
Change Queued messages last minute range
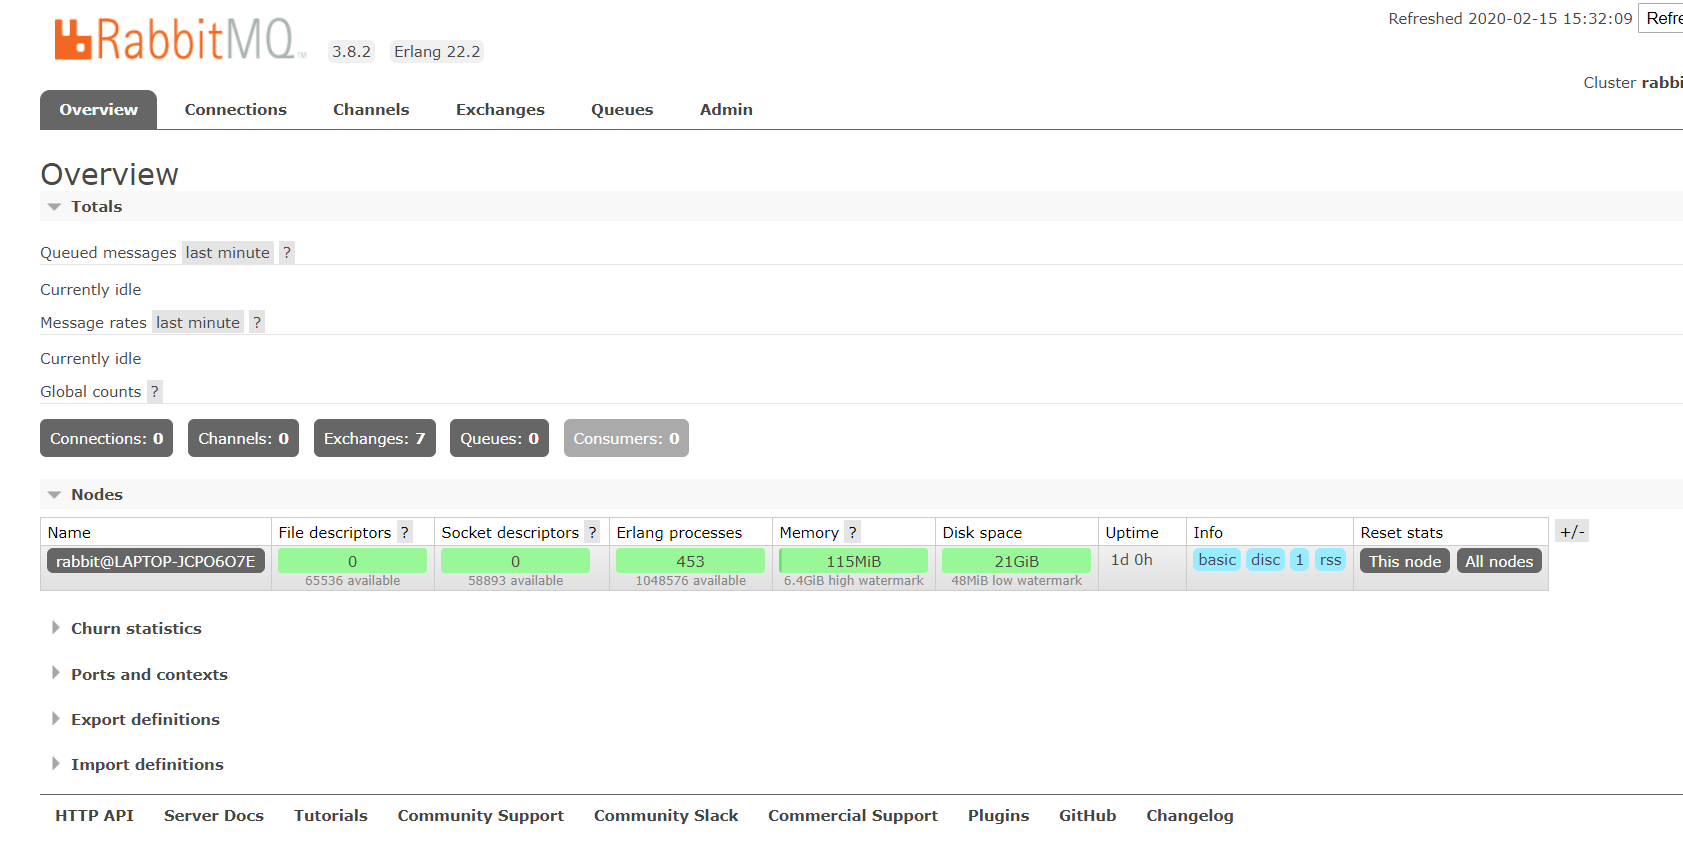tap(227, 253)
